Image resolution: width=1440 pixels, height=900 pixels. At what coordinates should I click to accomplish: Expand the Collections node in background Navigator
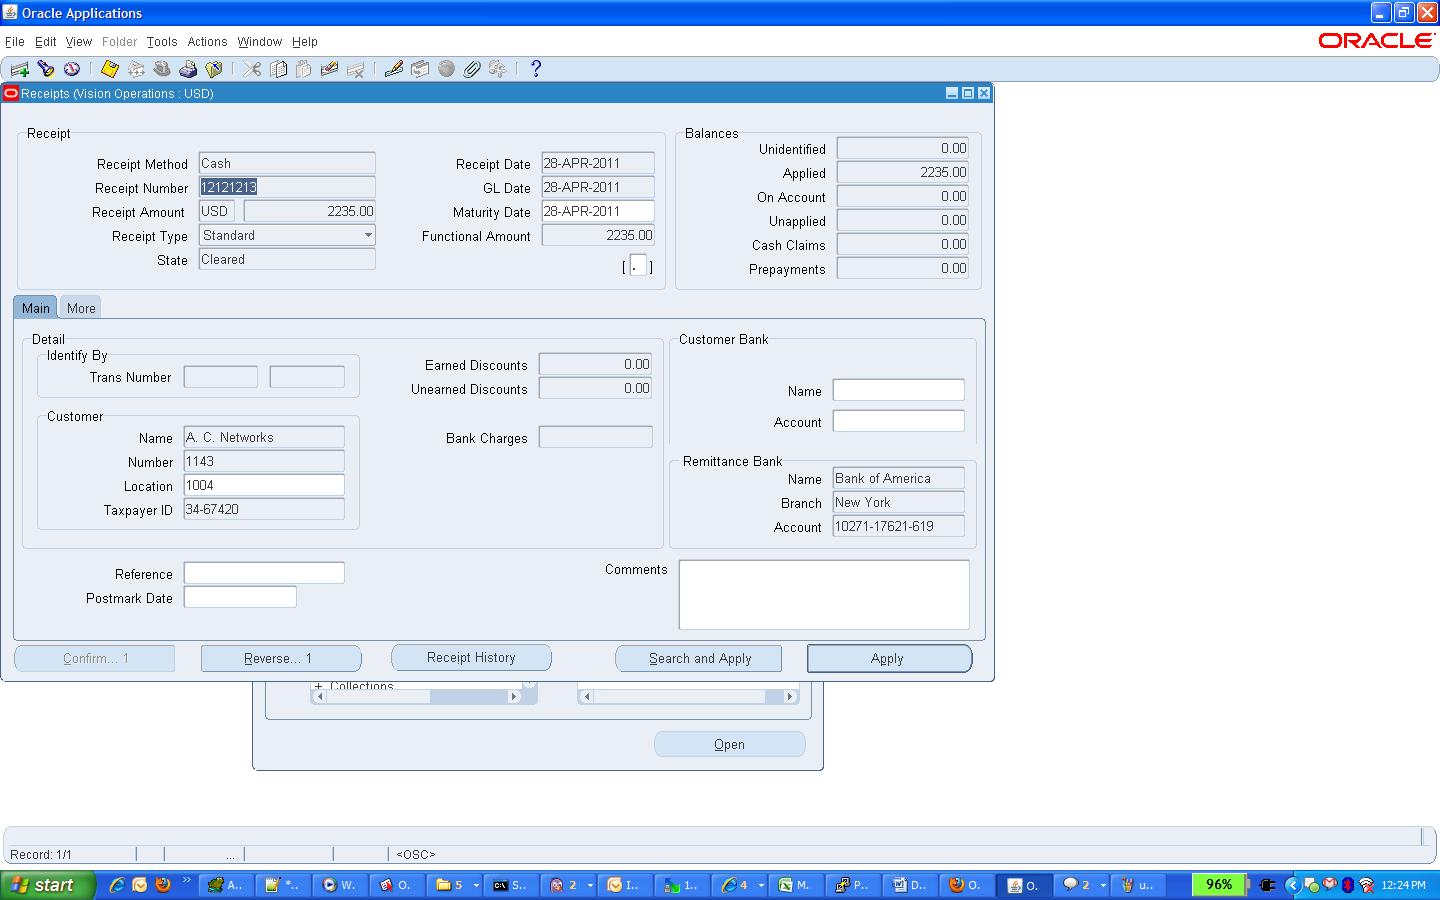tap(319, 686)
